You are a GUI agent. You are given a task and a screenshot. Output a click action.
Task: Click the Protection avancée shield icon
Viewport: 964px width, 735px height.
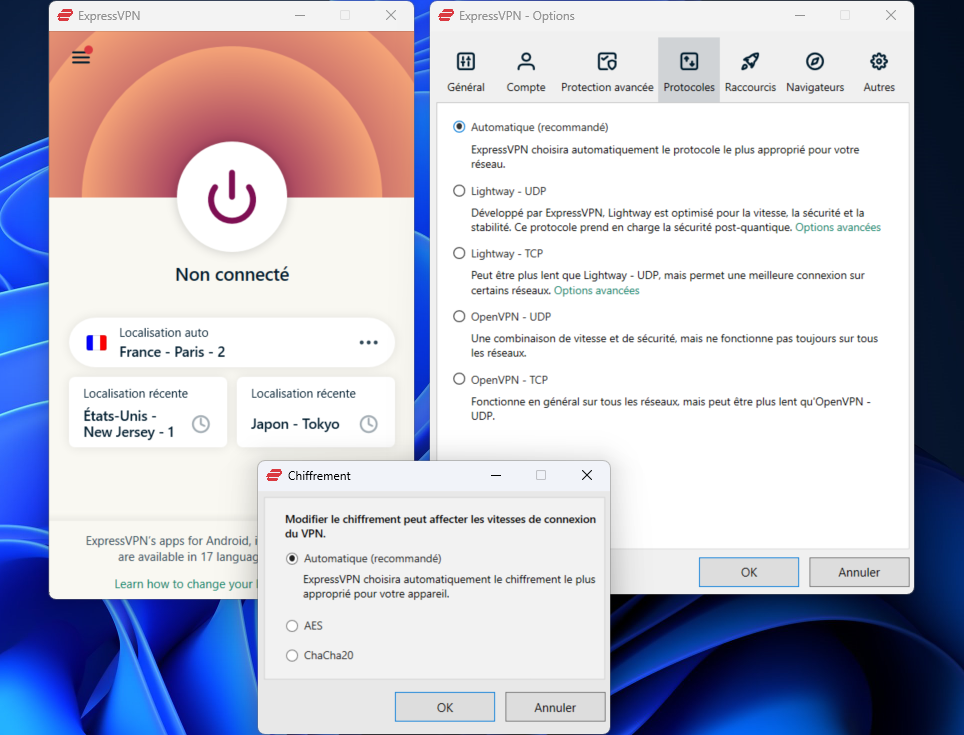pyautogui.click(x=607, y=61)
